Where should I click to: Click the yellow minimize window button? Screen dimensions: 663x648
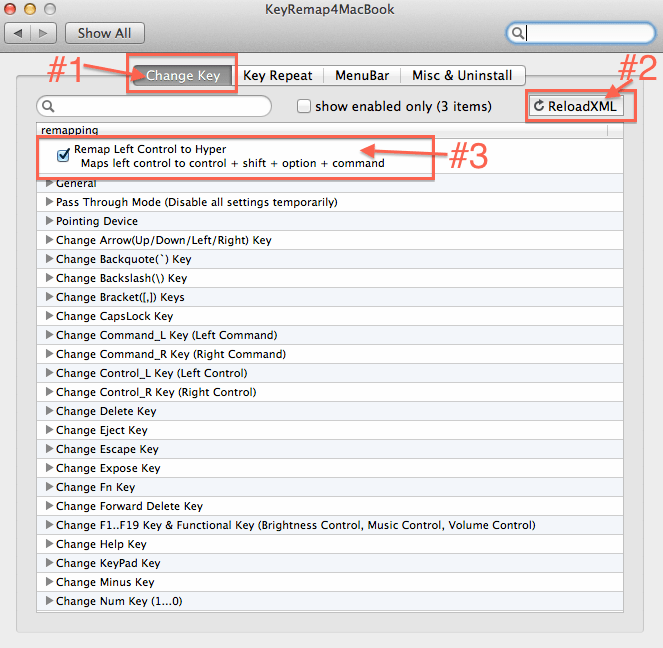pos(34,10)
